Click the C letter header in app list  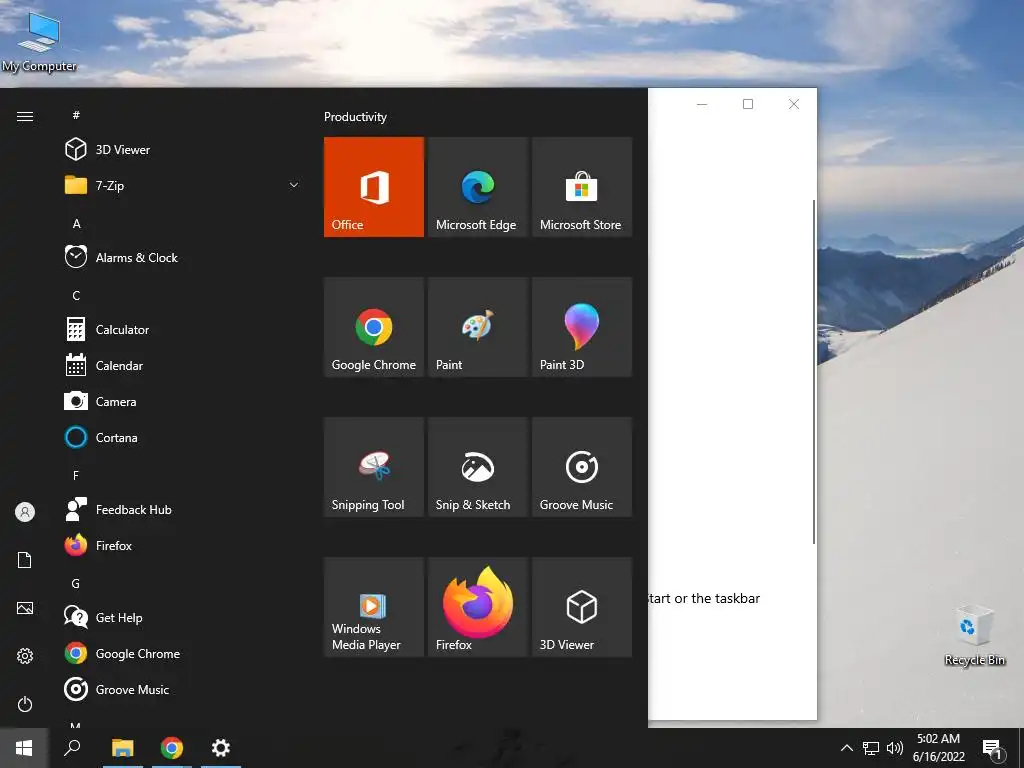(76, 295)
